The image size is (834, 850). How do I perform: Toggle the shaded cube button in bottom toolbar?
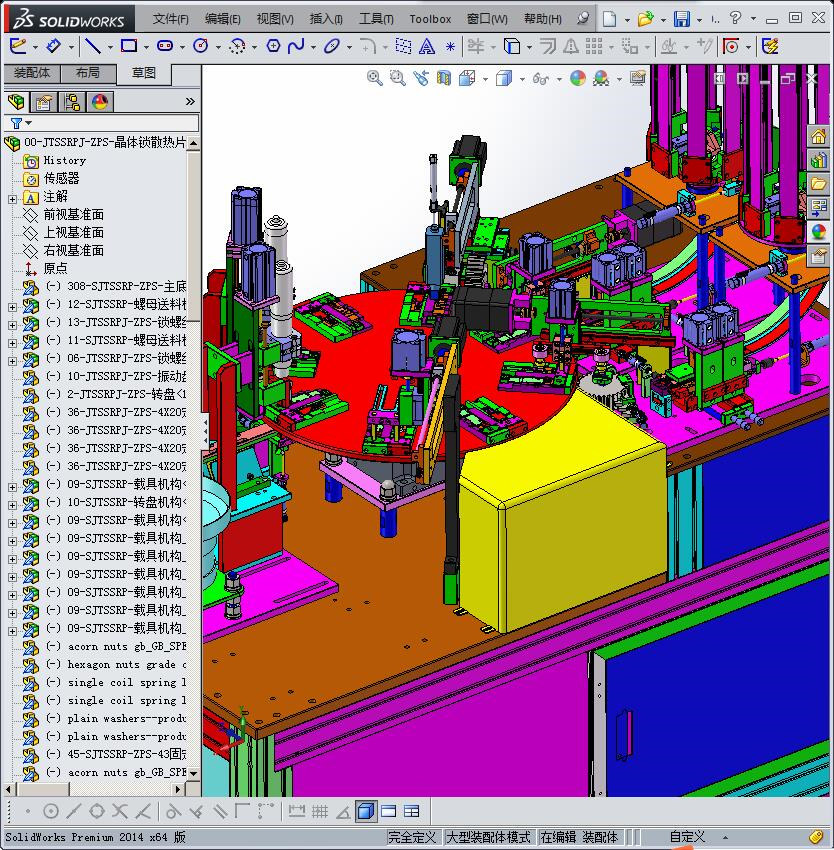pos(366,811)
